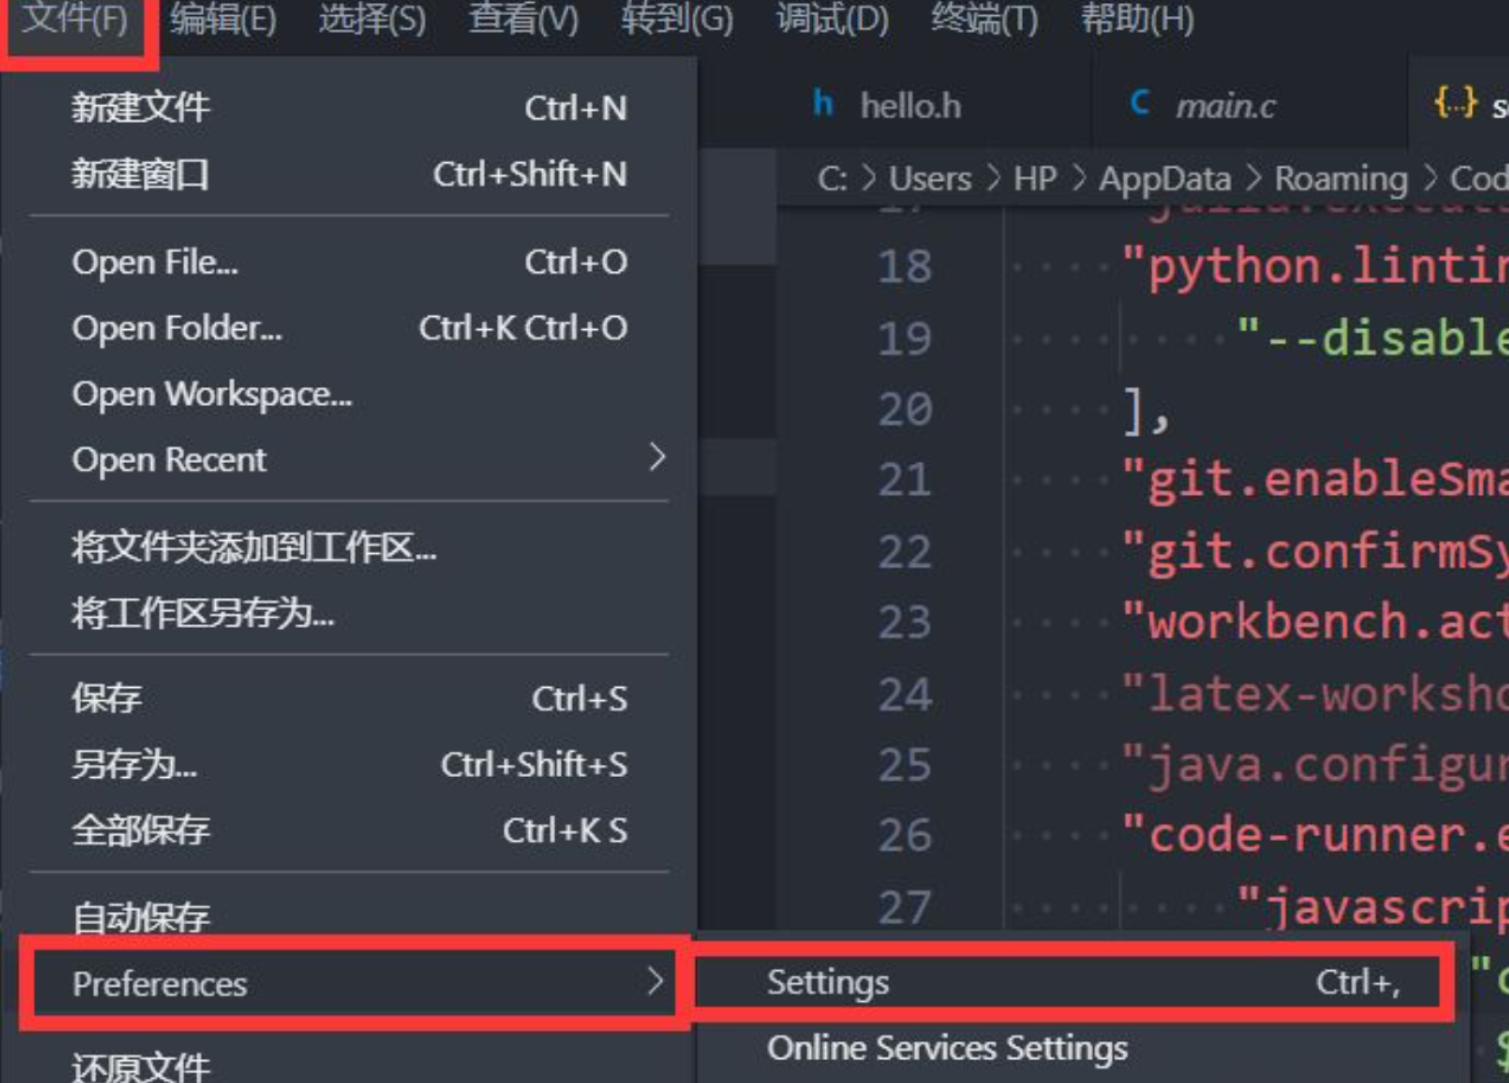Click the Users breadcrumb in the path
1509x1083 pixels.
(929, 178)
